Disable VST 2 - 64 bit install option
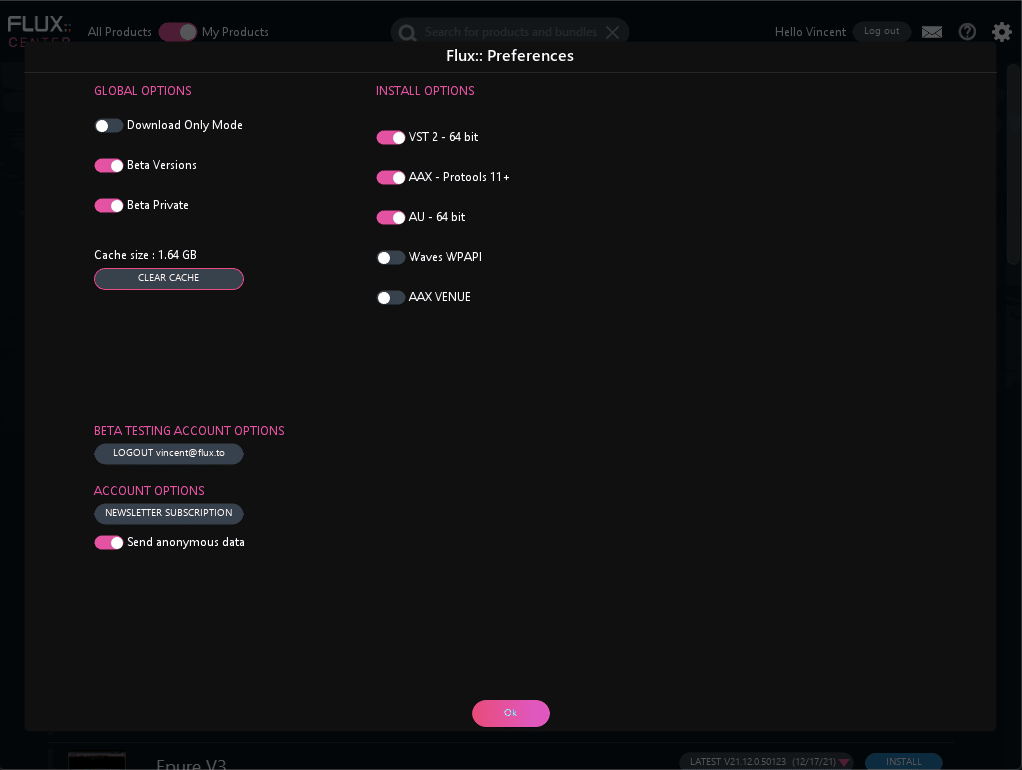1022x770 pixels. click(391, 138)
